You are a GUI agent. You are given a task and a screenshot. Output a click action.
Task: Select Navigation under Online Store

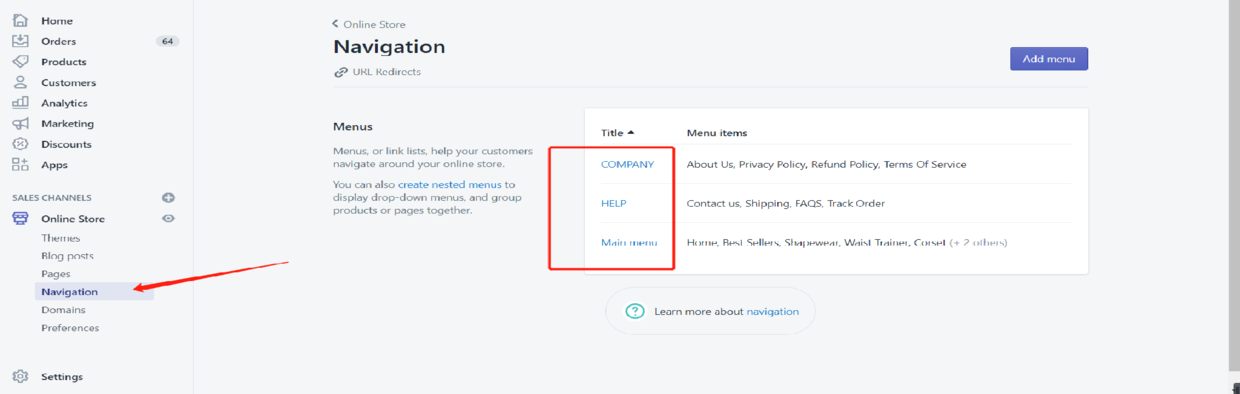point(70,292)
